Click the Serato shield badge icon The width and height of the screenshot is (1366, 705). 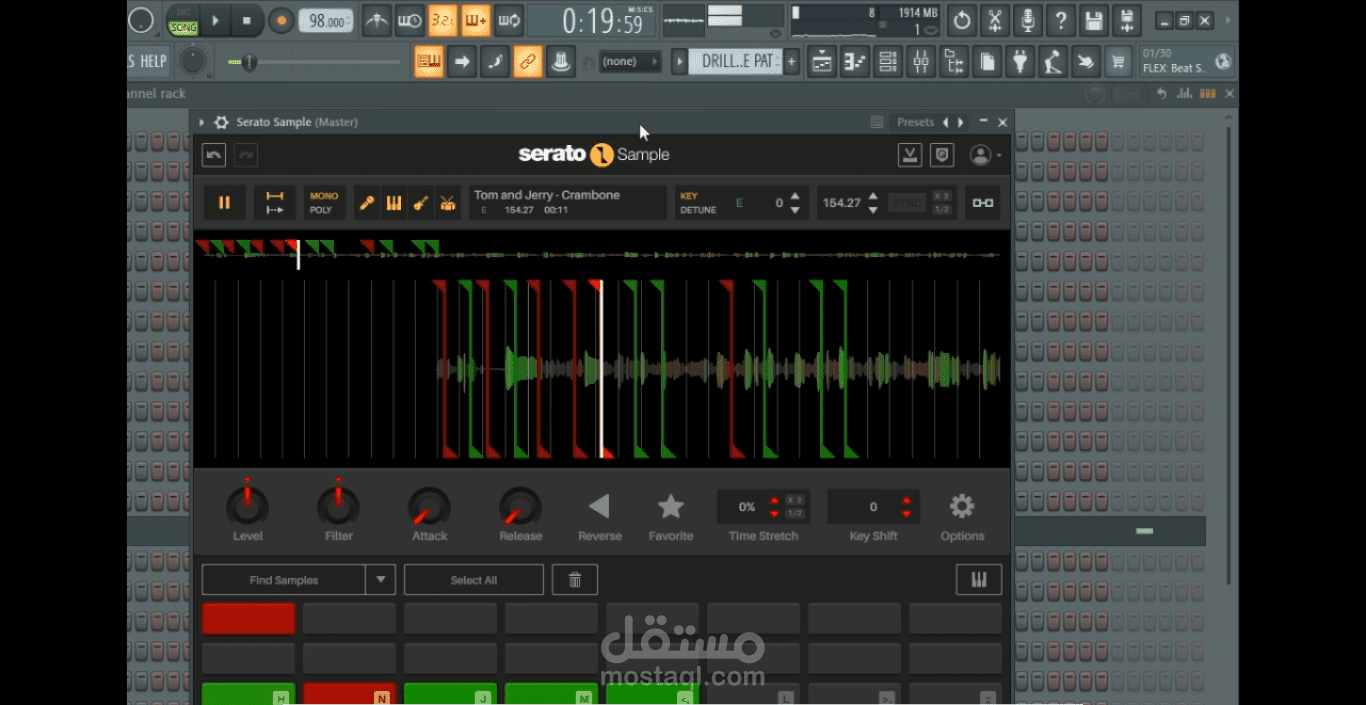point(941,155)
